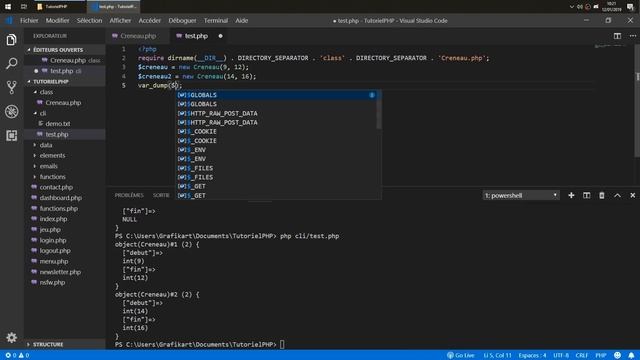Click the Task View button on taskbar
Screen dimensions: 640x360
point(23,7)
